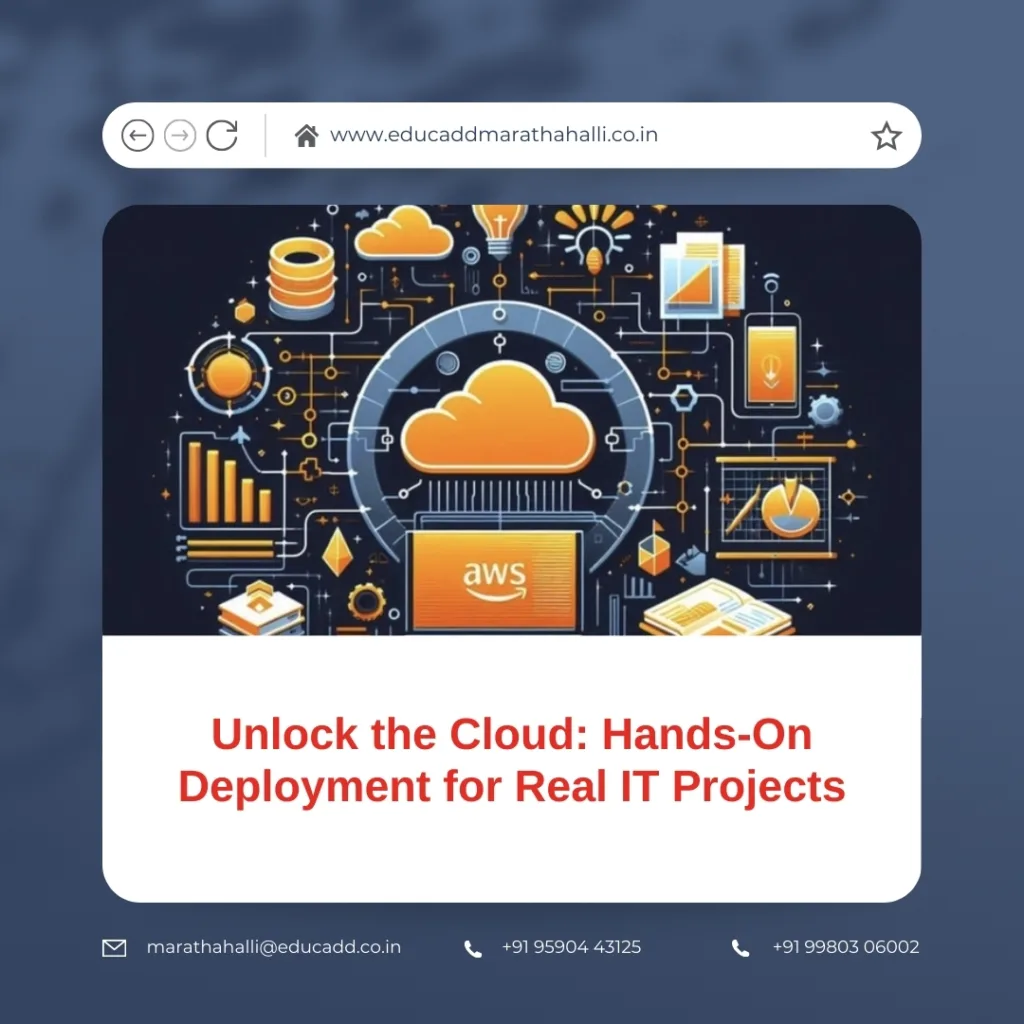Click the home icon in address bar

pos(306,136)
